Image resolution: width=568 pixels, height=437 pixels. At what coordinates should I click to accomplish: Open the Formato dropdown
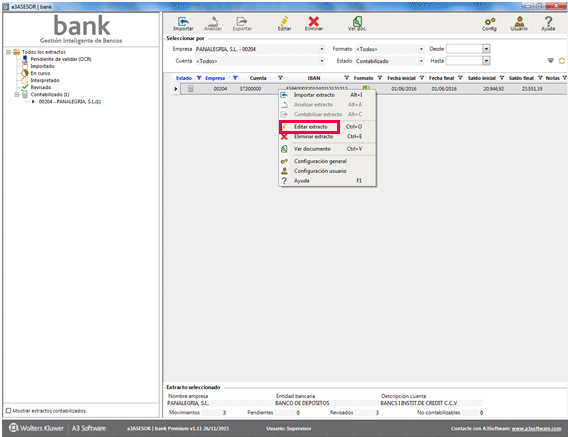point(421,49)
